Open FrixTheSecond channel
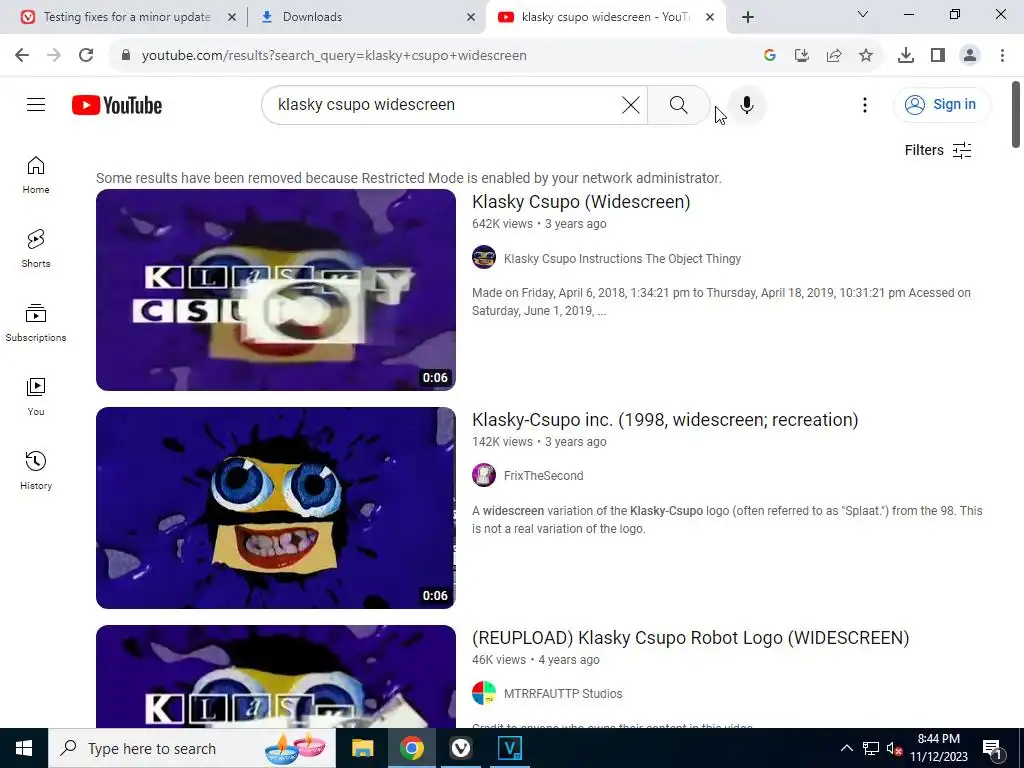The image size is (1024, 768). tap(543, 475)
